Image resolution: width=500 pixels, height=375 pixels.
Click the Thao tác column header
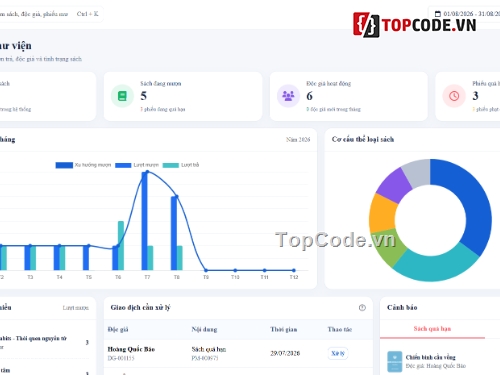pyautogui.click(x=340, y=329)
